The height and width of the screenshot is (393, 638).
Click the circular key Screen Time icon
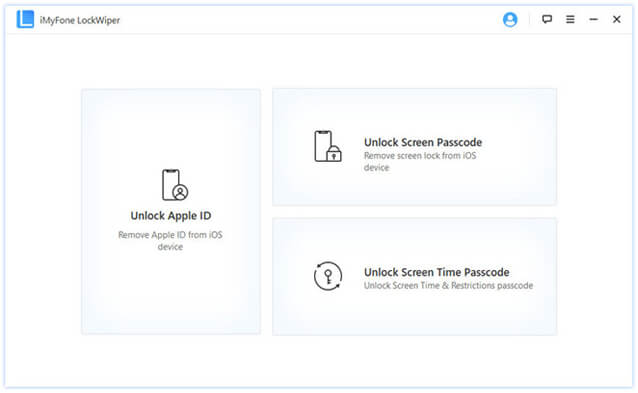click(328, 276)
